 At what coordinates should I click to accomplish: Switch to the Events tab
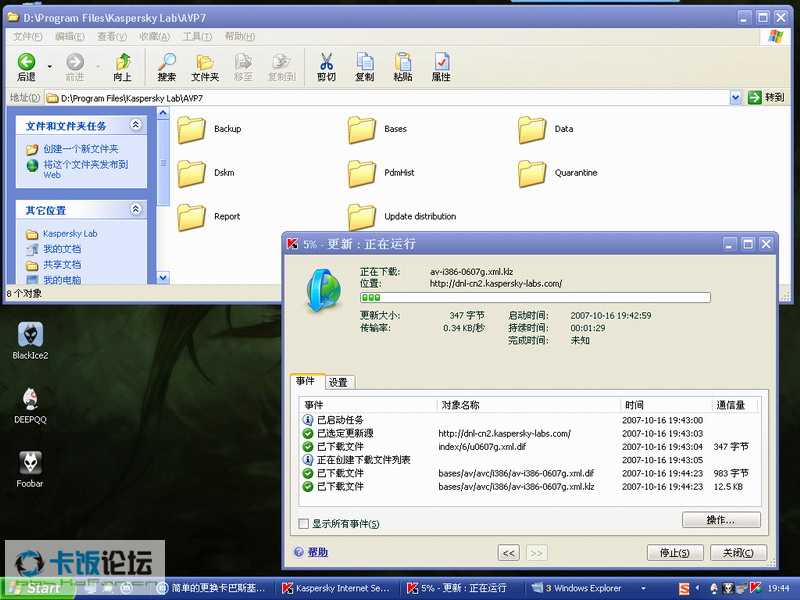coord(306,381)
